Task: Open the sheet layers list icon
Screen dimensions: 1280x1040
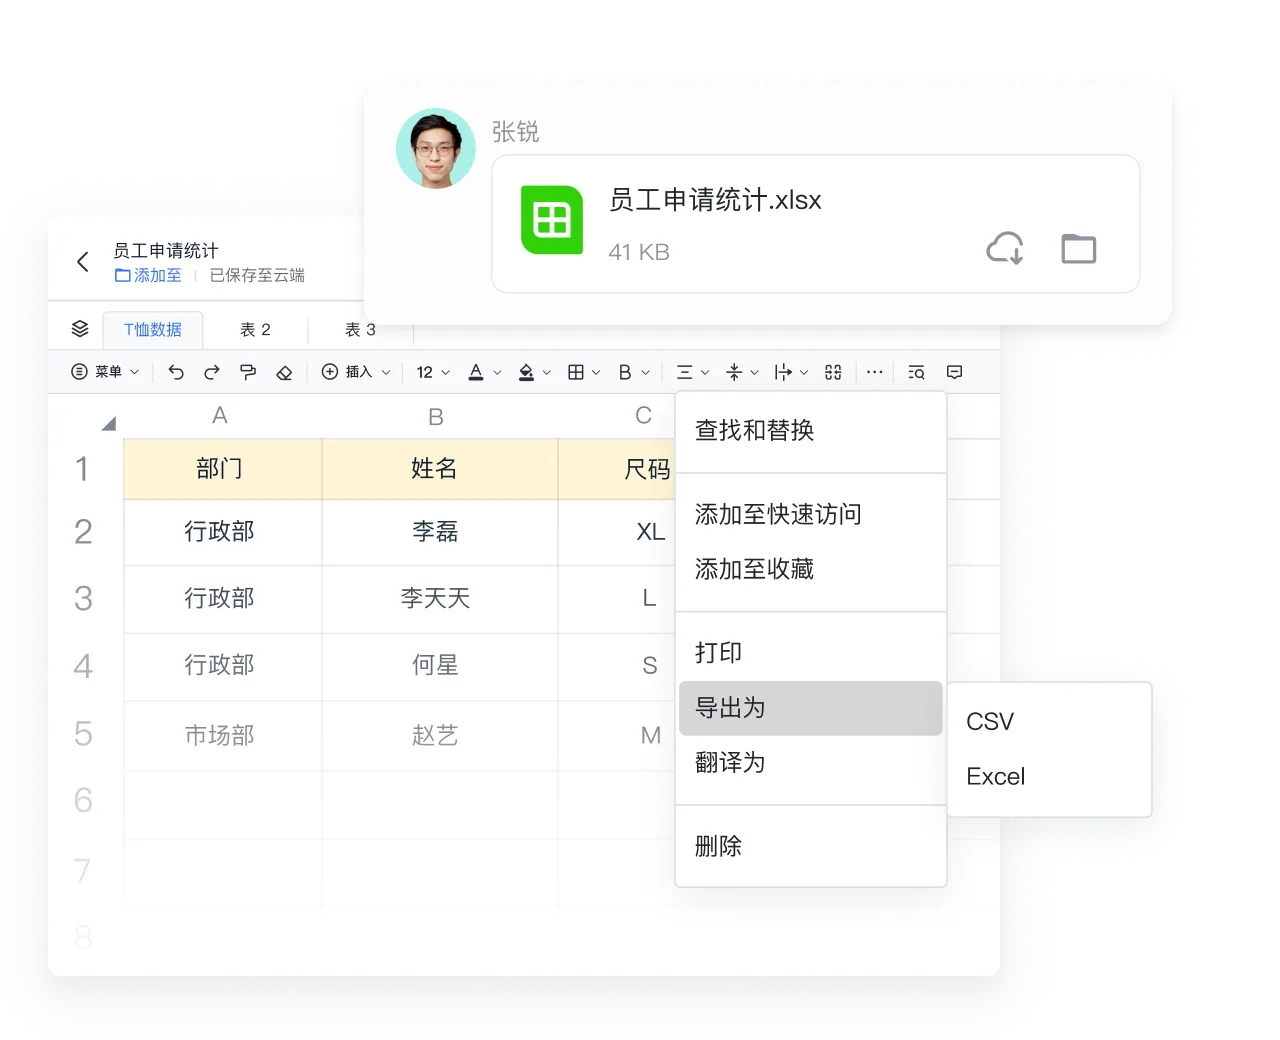Action: [x=80, y=329]
